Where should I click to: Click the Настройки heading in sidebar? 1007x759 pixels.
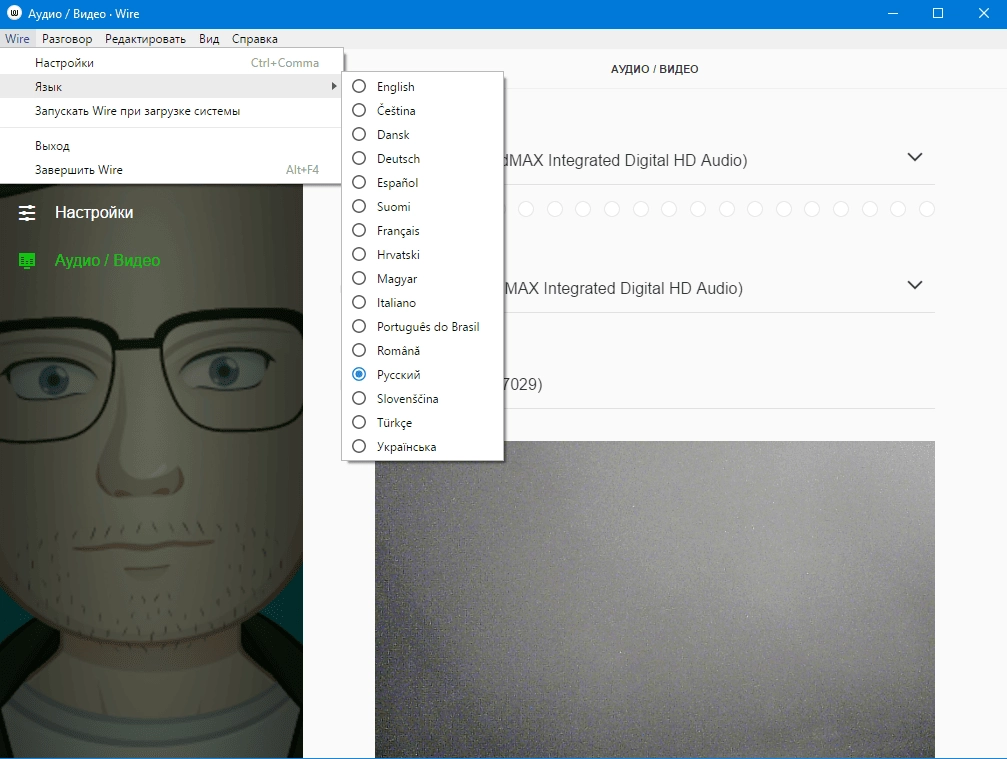click(x=94, y=213)
